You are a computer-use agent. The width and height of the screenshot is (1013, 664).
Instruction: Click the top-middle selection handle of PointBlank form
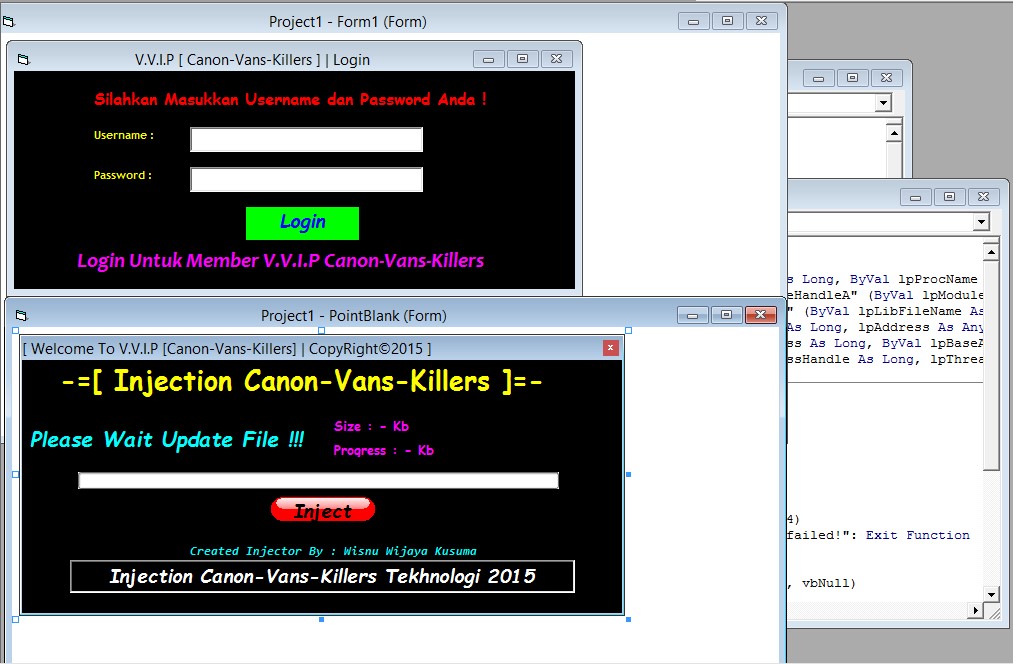coord(321,330)
